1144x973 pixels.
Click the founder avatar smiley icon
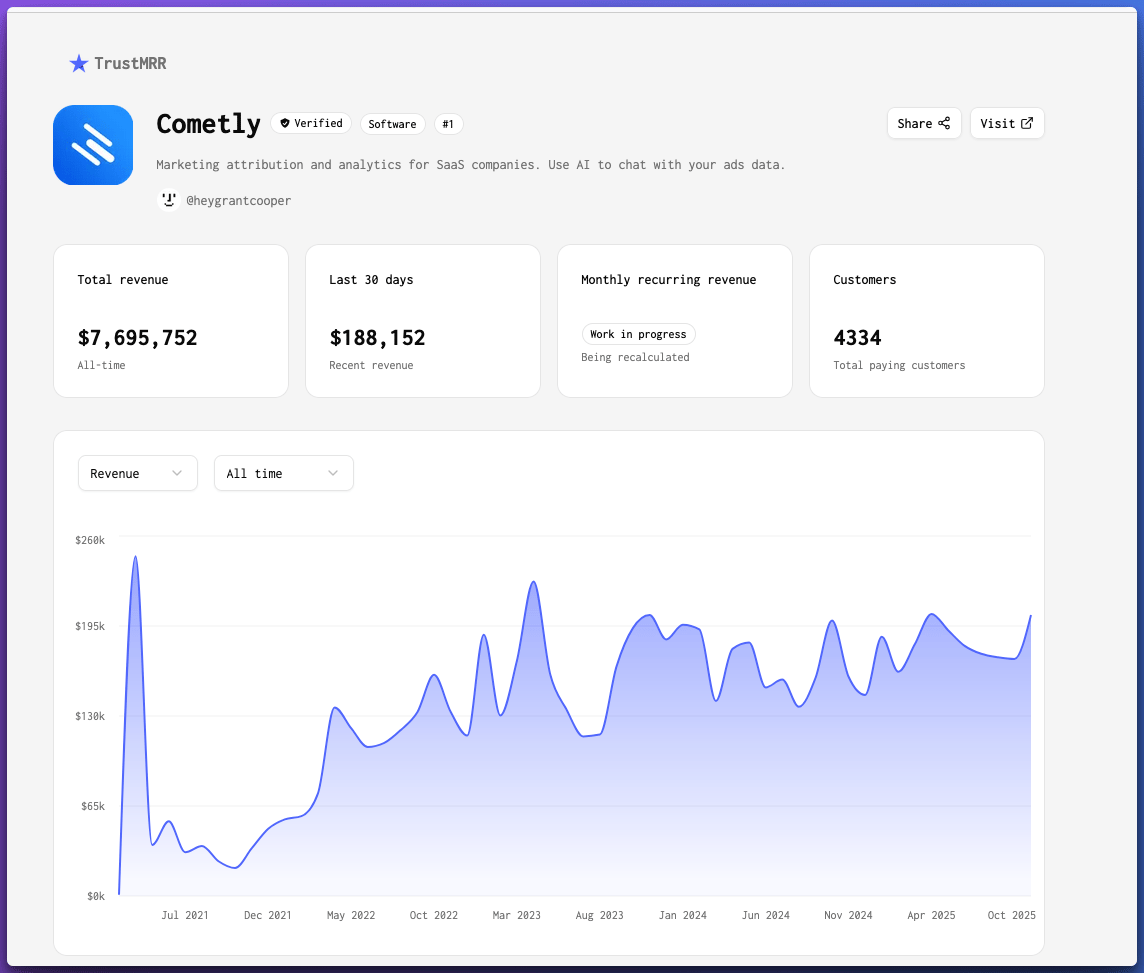coord(169,200)
